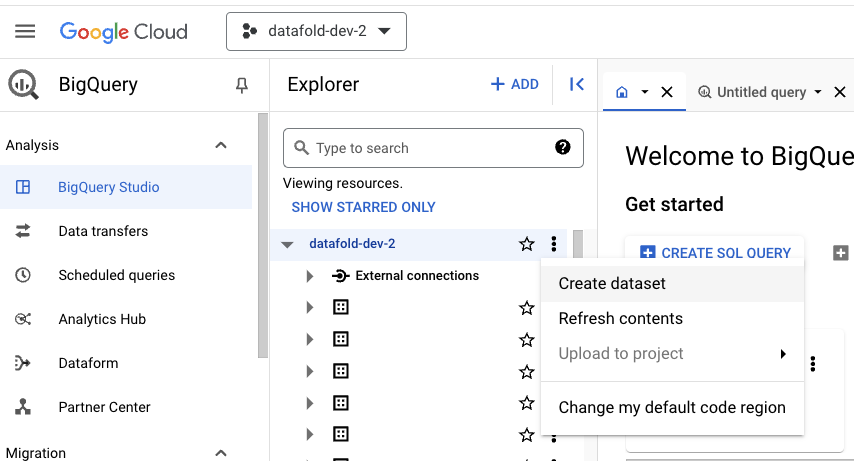The width and height of the screenshot is (854, 461).
Task: Click SHOW STARRED ONLY
Action: 363,207
